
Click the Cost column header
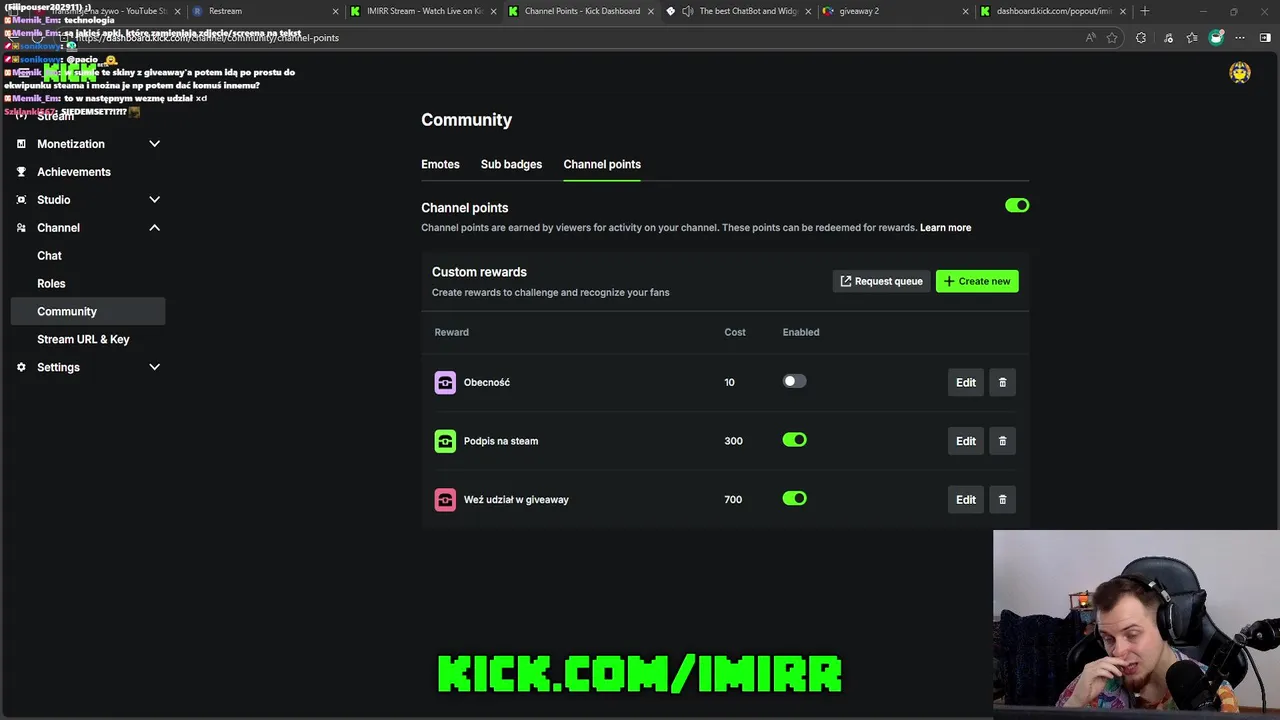(735, 332)
